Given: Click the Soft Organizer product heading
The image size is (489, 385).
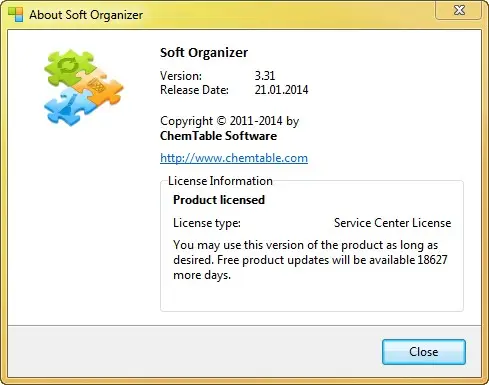Looking at the screenshot, I should [204, 53].
